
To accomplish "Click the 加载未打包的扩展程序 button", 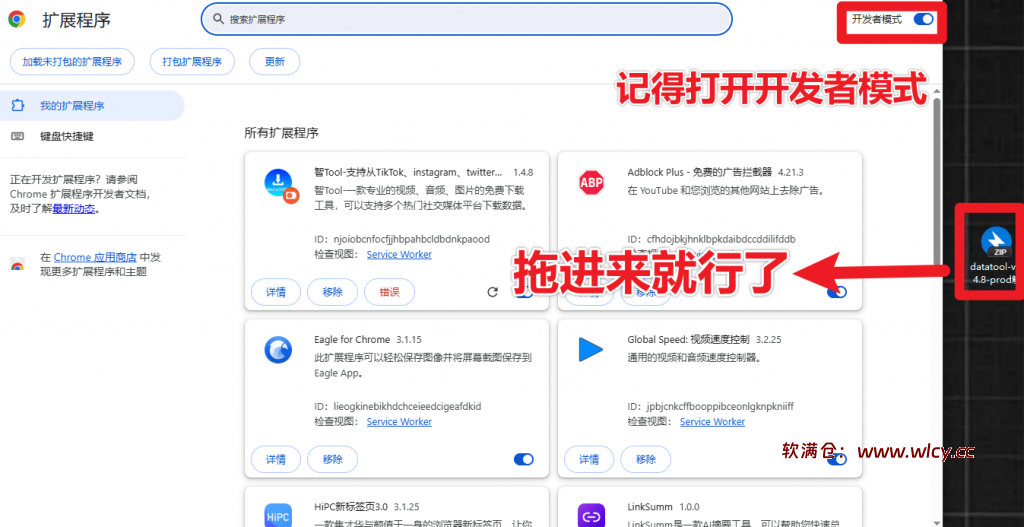I will point(72,62).
